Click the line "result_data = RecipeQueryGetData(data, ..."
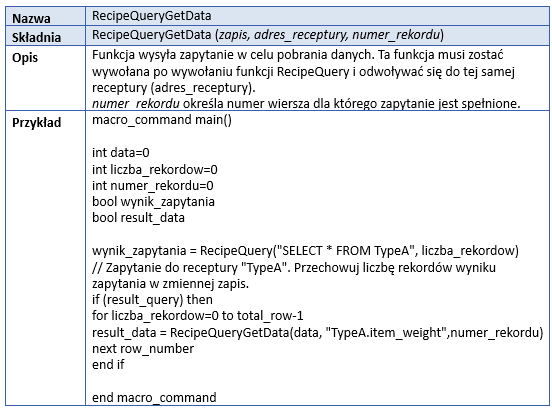This screenshot has width=552, height=411. (x=318, y=332)
